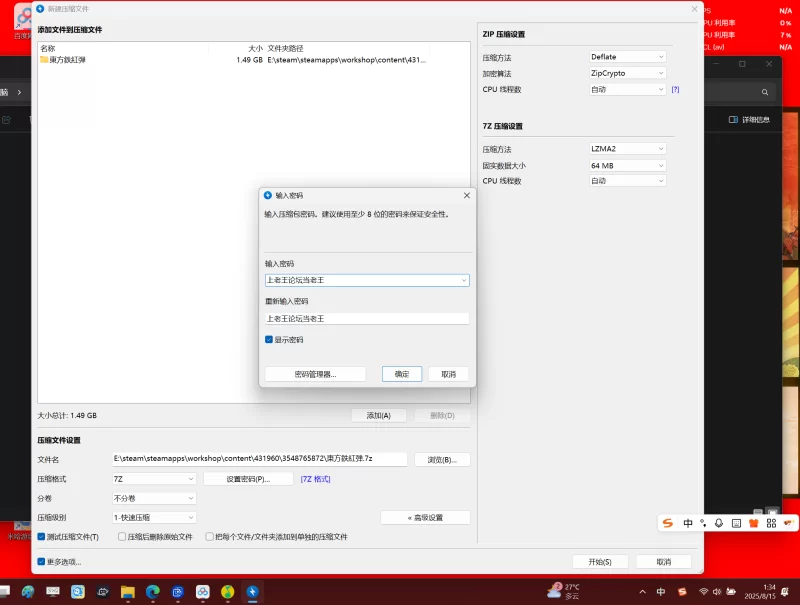This screenshot has width=800, height=605.
Task: Expand the 压缩格式 7Z dropdown
Action: point(154,479)
